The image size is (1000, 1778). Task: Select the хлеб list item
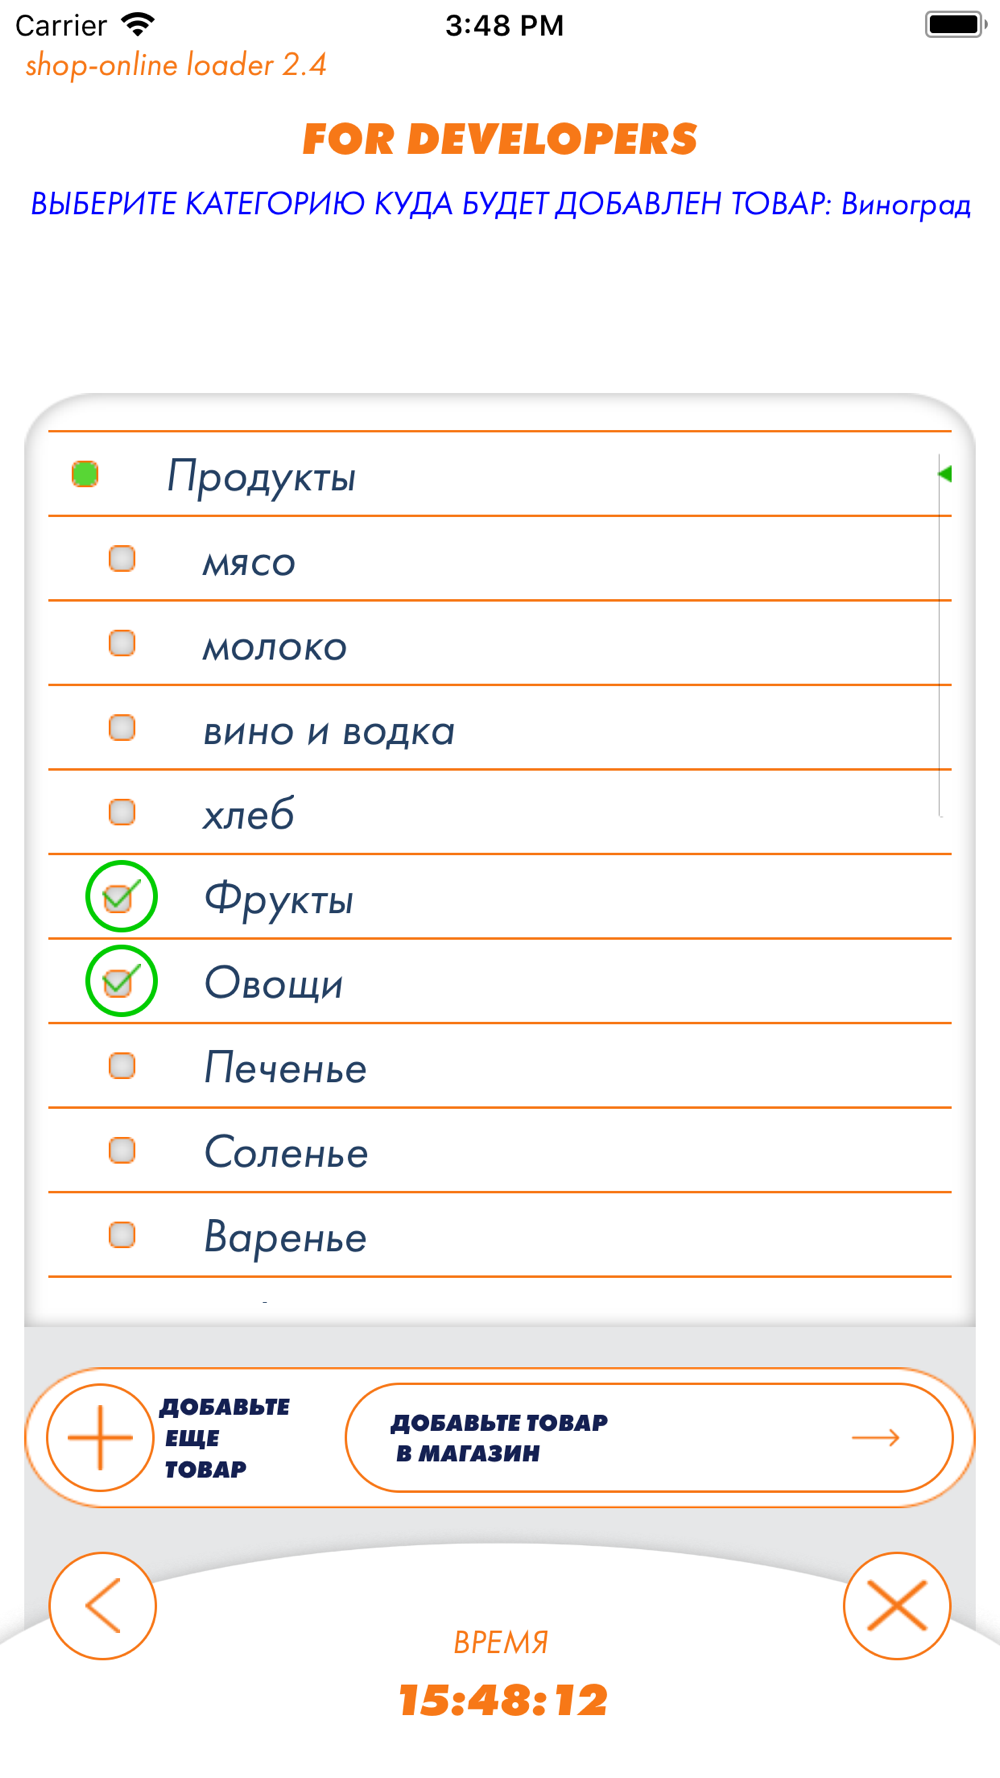coord(500,812)
